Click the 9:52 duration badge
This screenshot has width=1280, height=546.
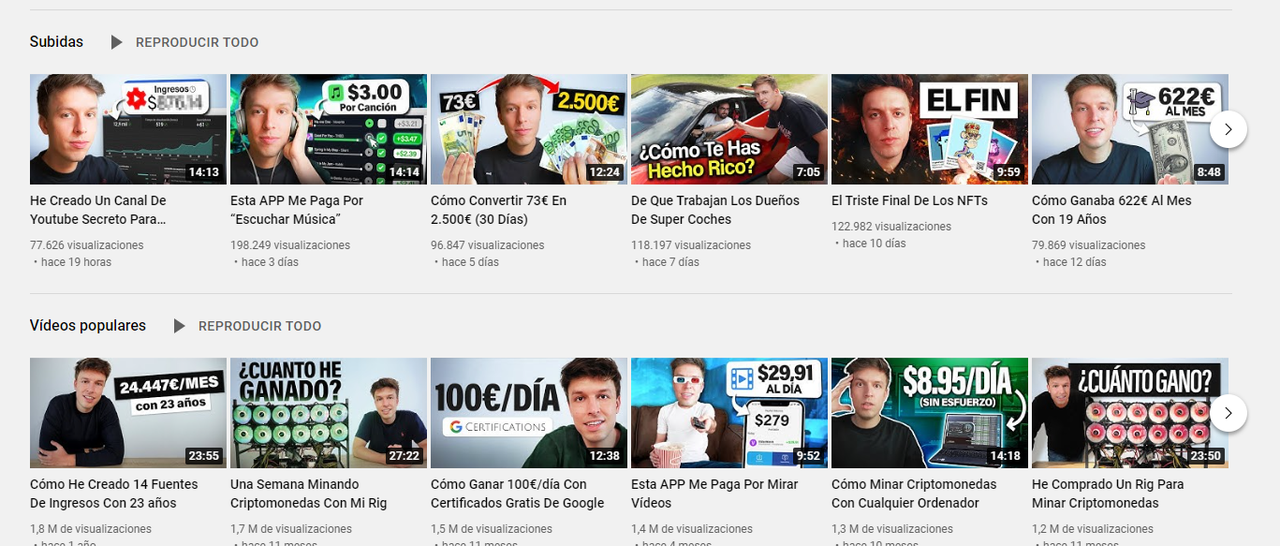[808, 456]
